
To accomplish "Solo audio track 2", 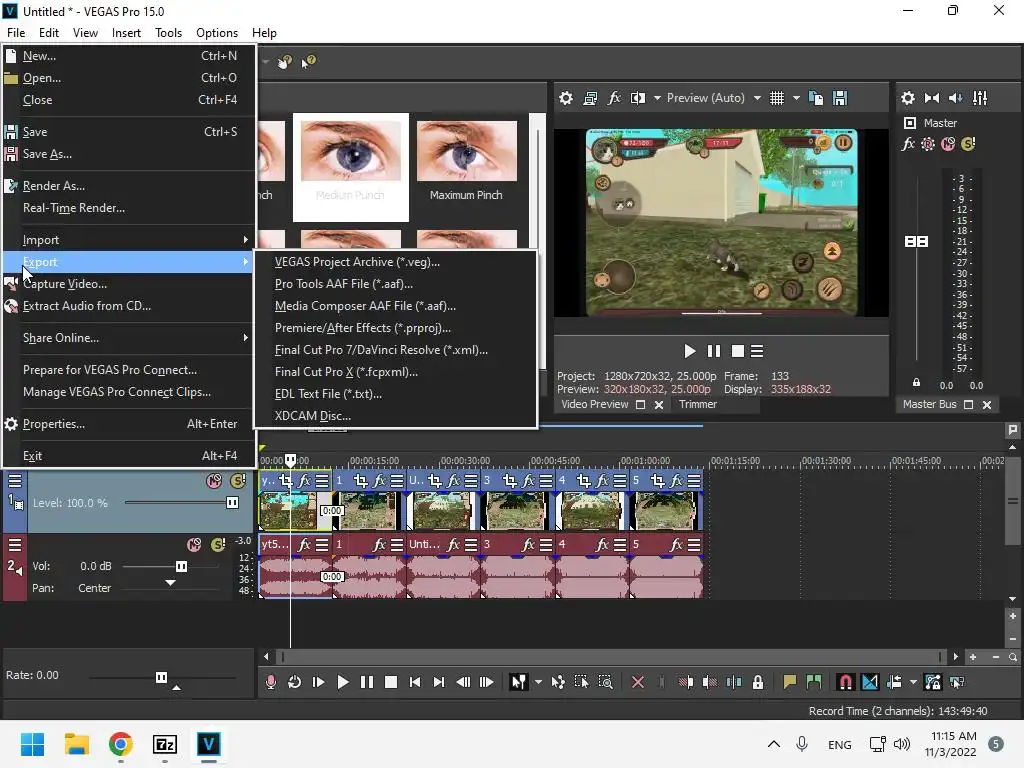I will click(x=218, y=545).
